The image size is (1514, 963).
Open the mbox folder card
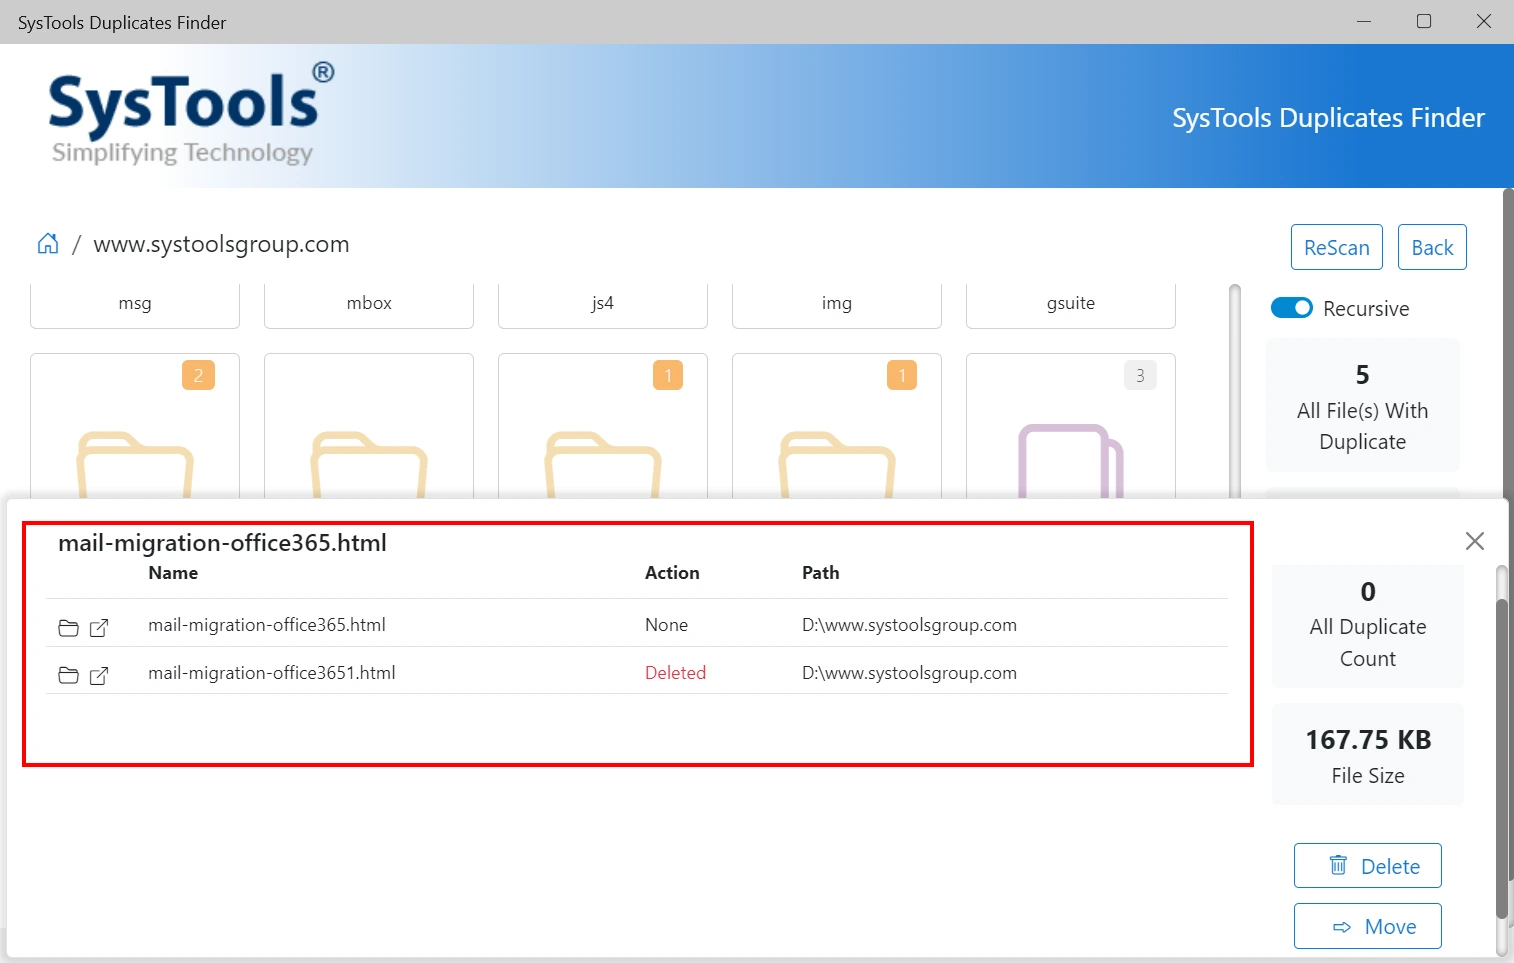(369, 304)
